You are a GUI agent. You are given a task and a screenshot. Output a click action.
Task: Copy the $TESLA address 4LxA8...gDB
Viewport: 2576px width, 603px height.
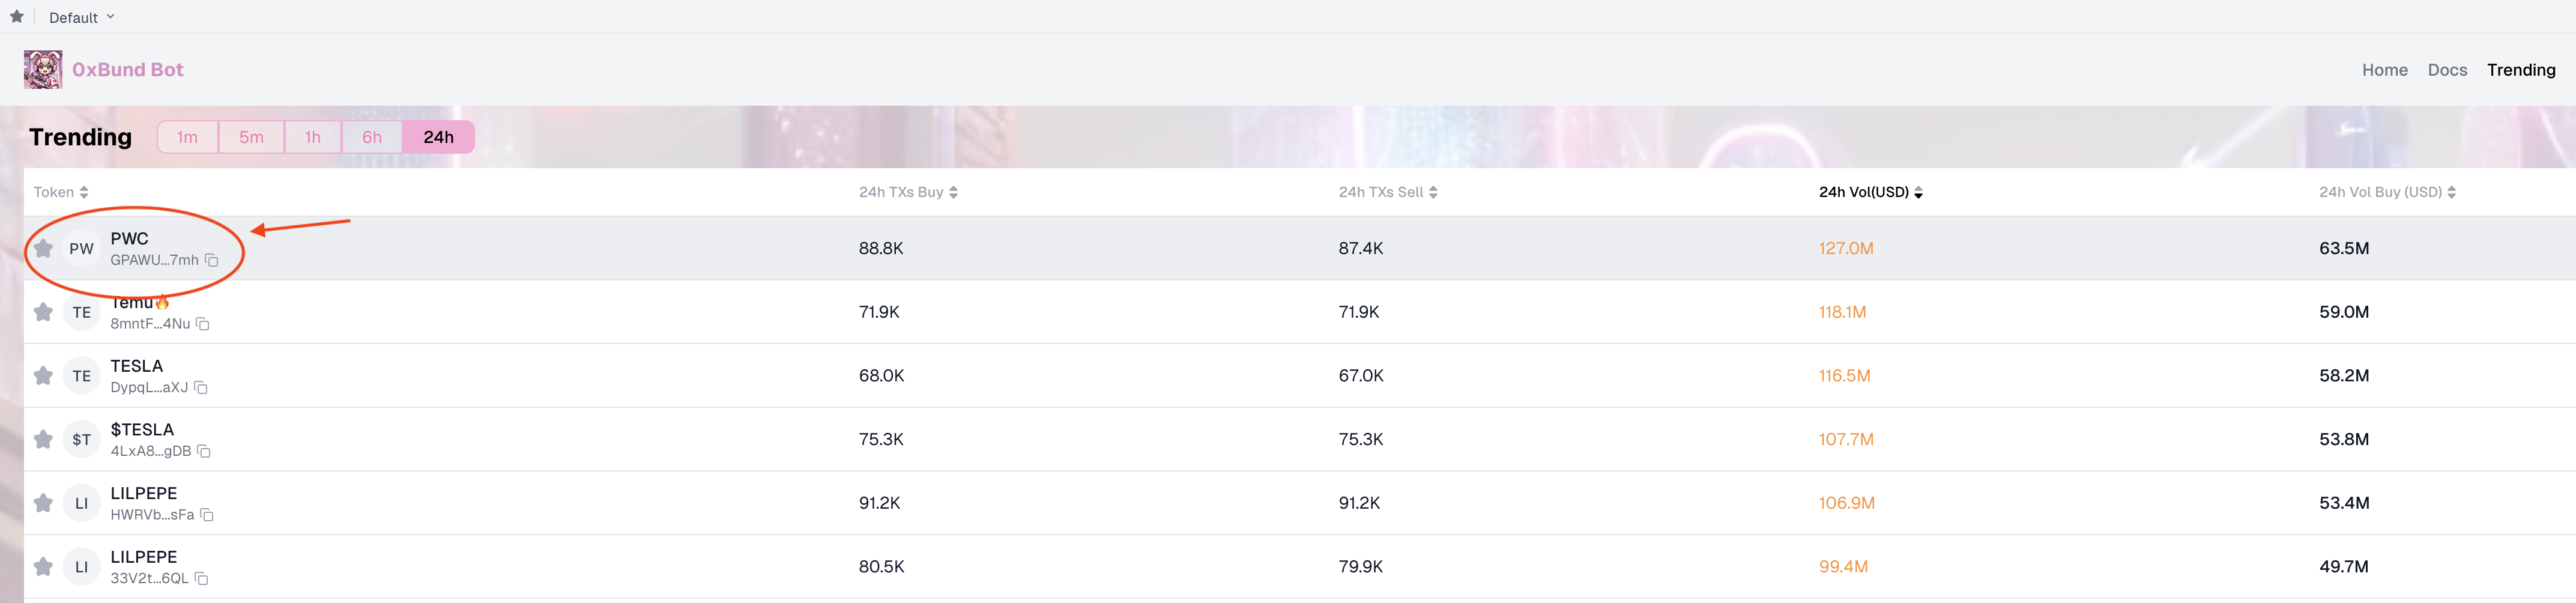204,451
